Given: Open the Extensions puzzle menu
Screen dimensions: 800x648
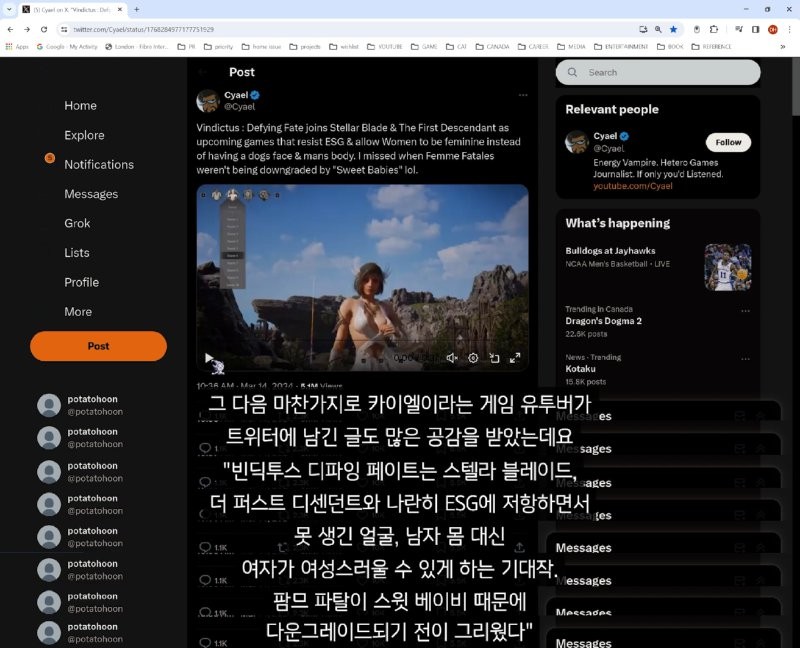Looking at the screenshot, I should pyautogui.click(x=714, y=30).
